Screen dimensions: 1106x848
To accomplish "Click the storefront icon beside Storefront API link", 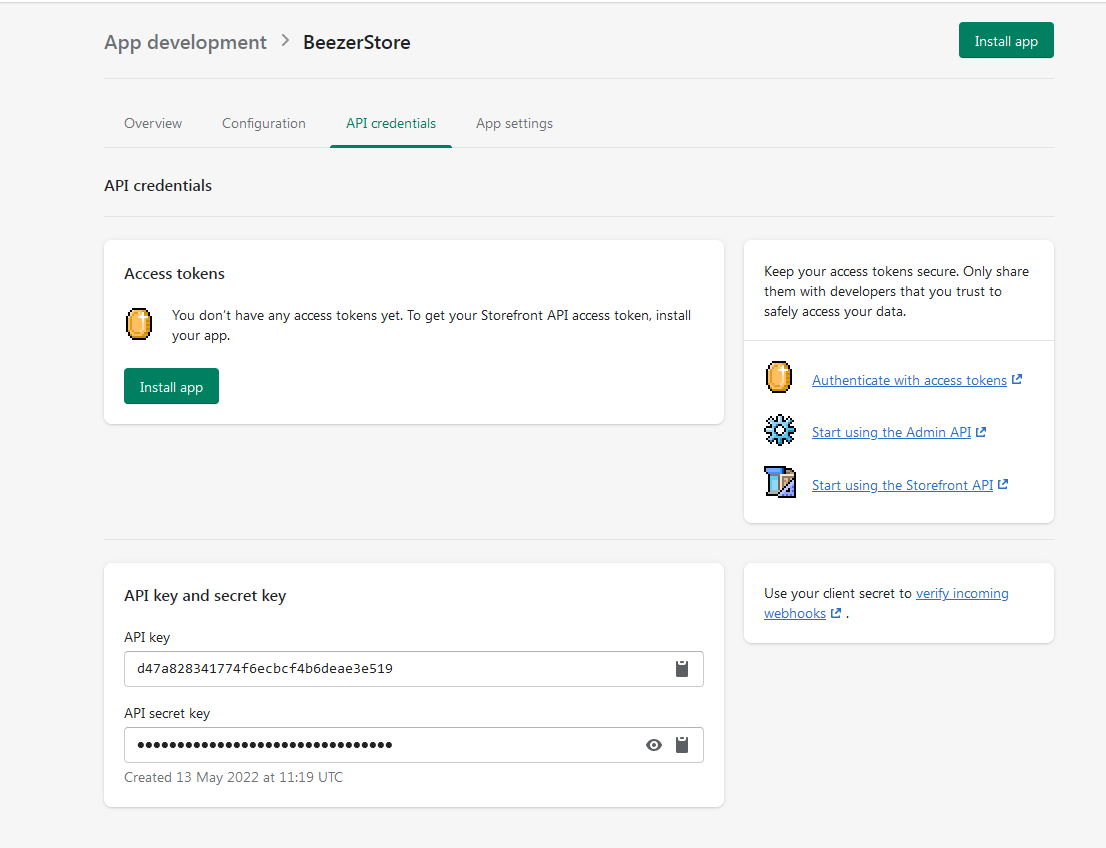I will (x=779, y=483).
